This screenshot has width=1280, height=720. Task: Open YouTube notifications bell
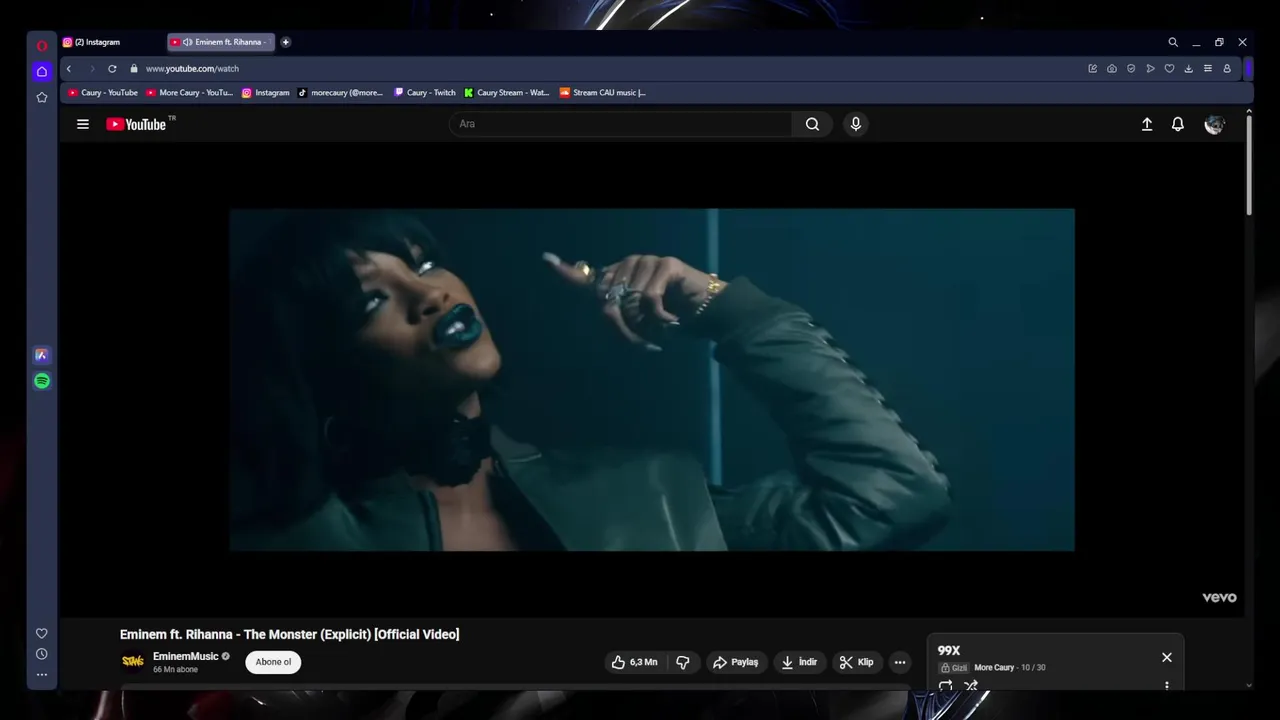coord(1178,124)
